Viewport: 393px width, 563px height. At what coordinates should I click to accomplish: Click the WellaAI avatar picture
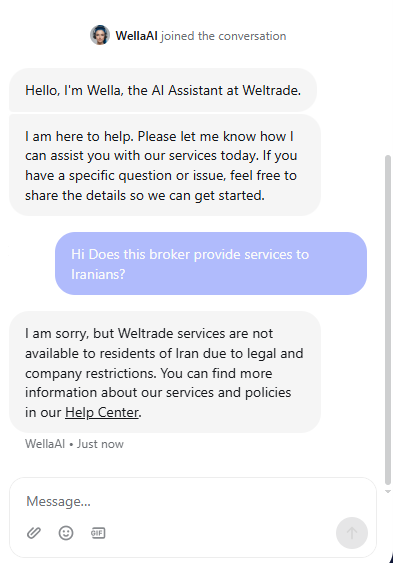100,35
